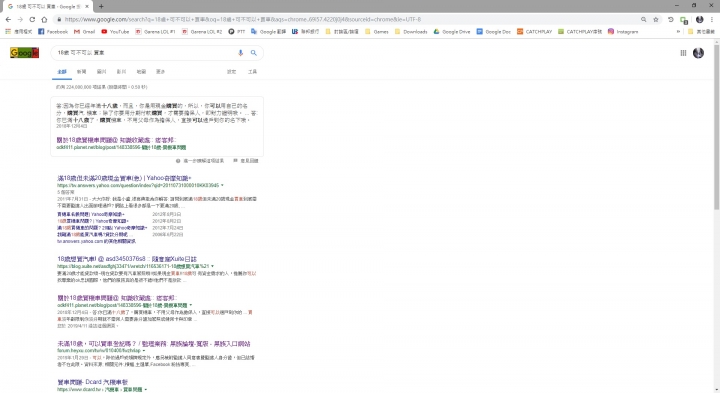Click the Feedback link under the snippet
The image size is (720, 393).
coord(246,161)
